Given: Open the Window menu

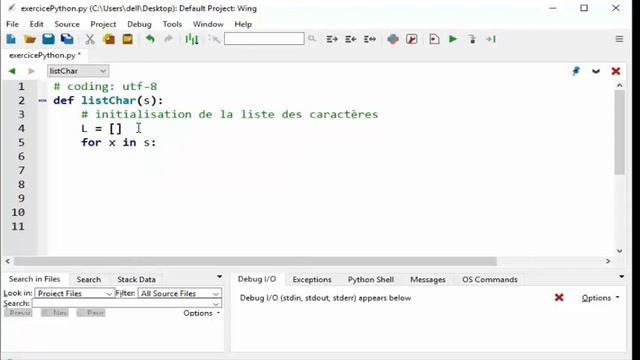Looking at the screenshot, I should 208,24.
